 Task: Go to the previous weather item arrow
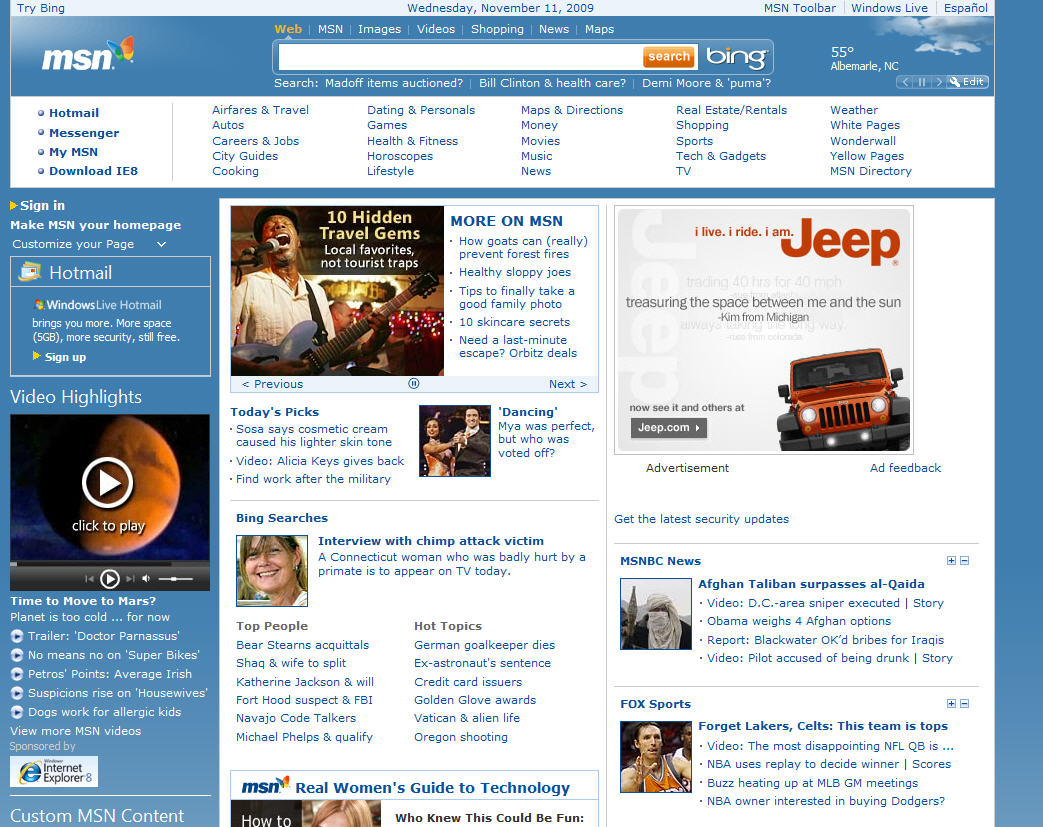click(x=905, y=82)
